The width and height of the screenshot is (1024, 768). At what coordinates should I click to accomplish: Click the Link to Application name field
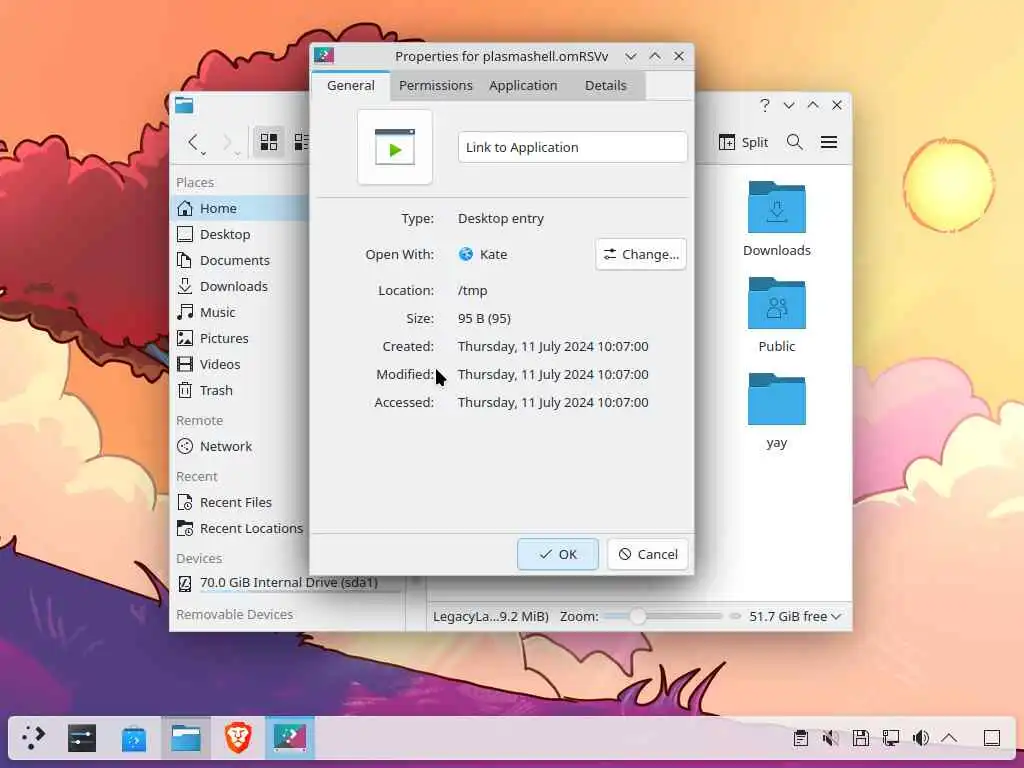click(572, 147)
